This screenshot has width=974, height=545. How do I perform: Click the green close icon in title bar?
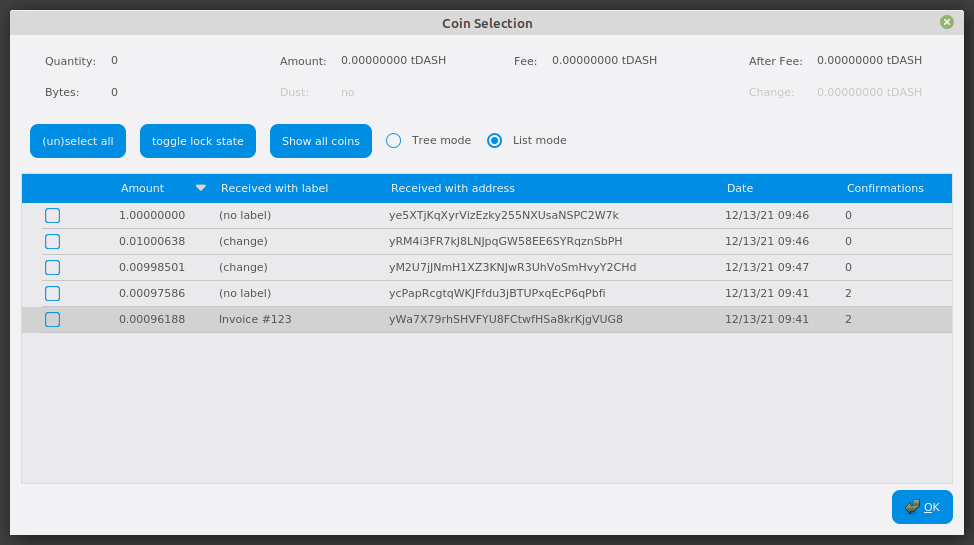coord(946,22)
